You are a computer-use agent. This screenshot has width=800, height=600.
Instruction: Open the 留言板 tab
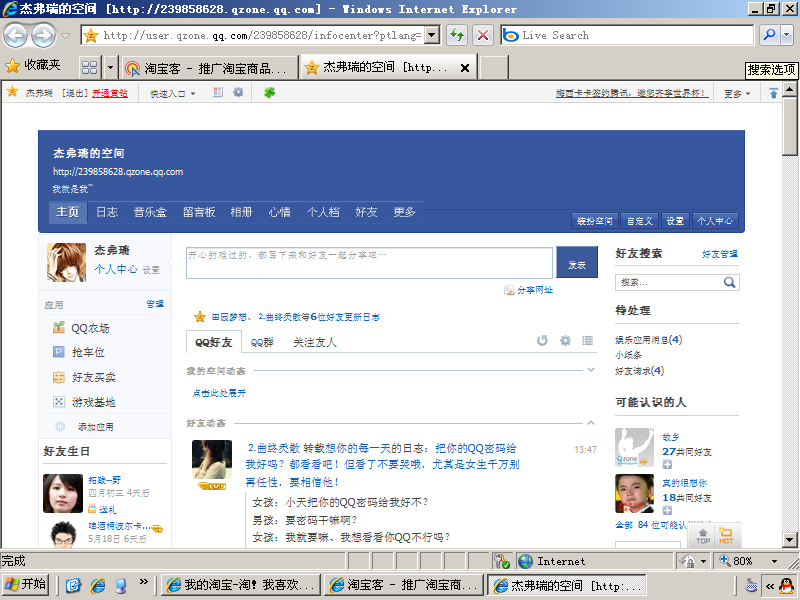(x=199, y=212)
